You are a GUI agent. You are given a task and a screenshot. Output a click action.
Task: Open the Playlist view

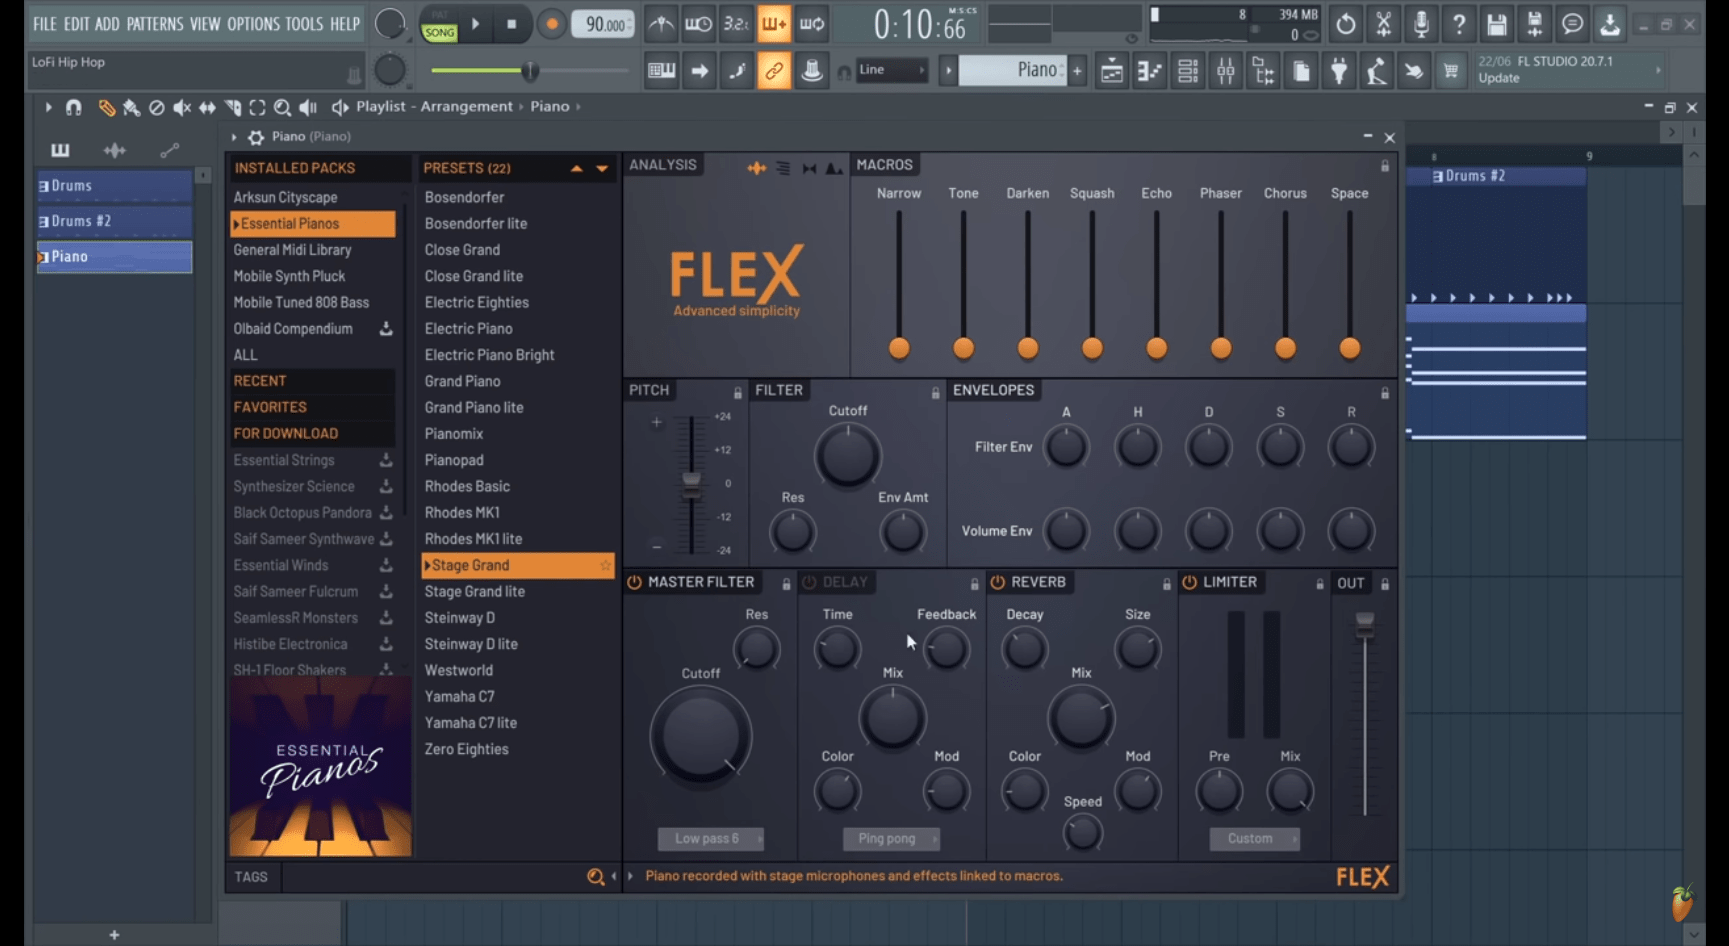1111,71
